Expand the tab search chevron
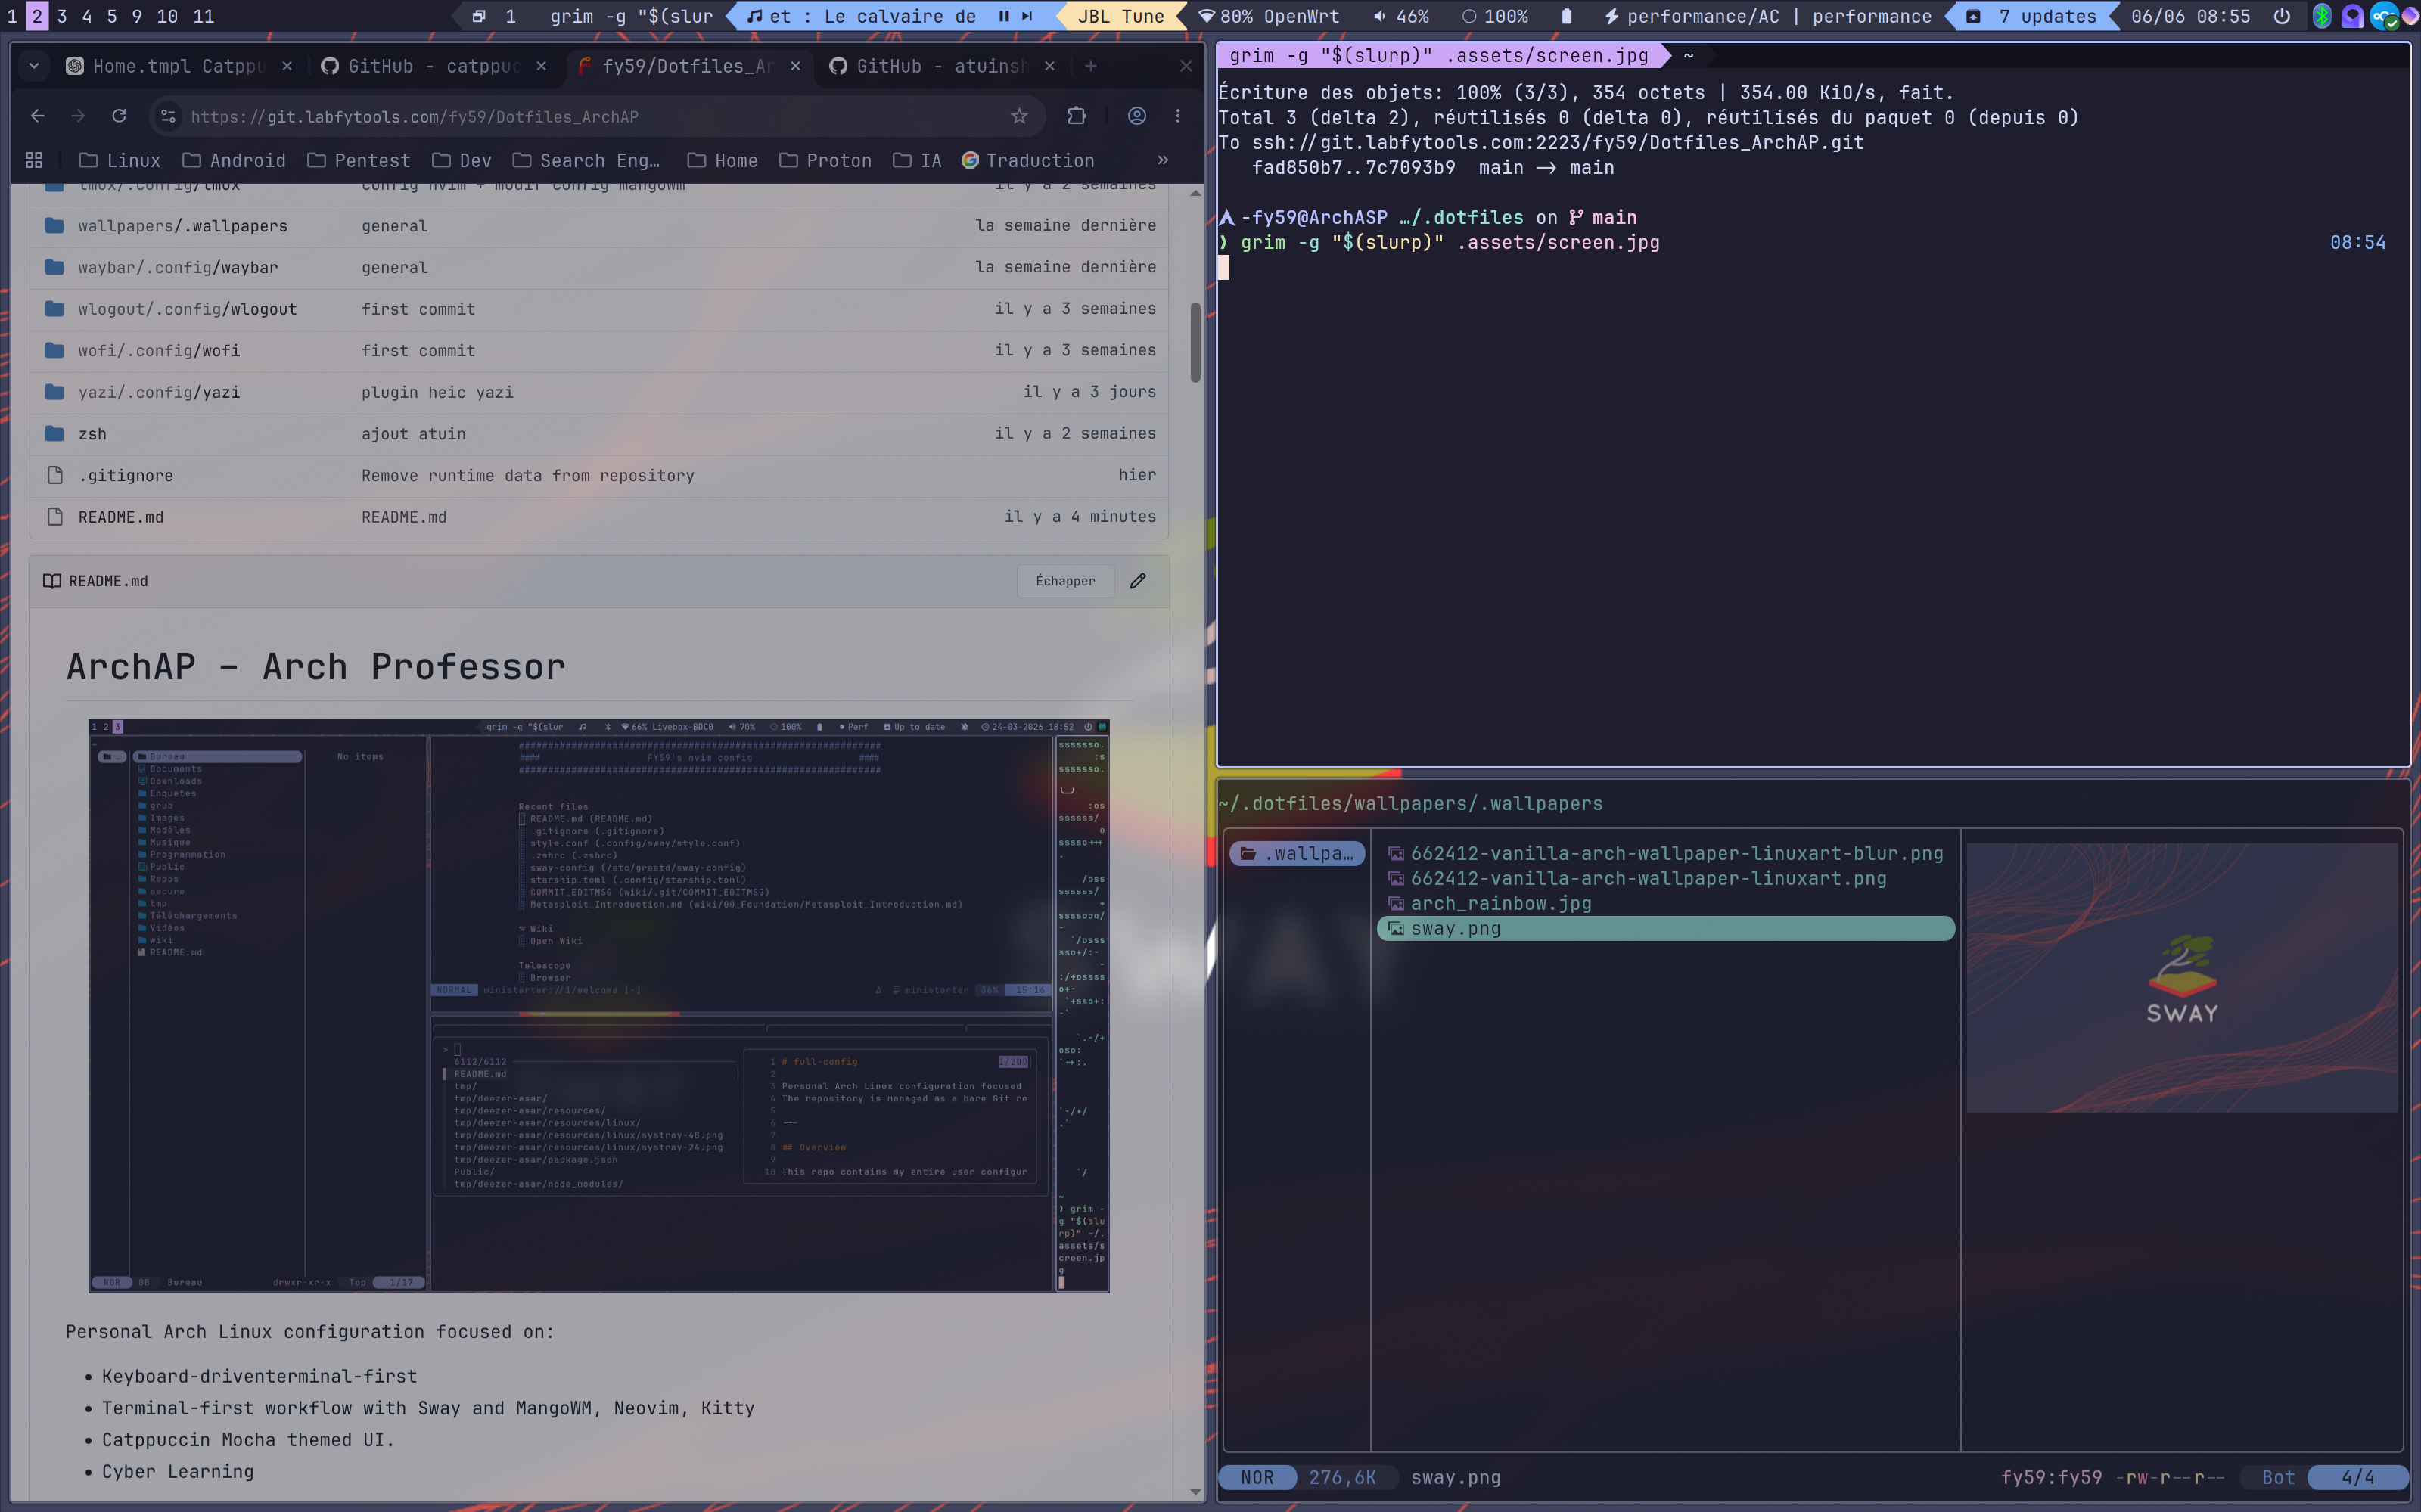Image resolution: width=2421 pixels, height=1512 pixels. (34, 66)
